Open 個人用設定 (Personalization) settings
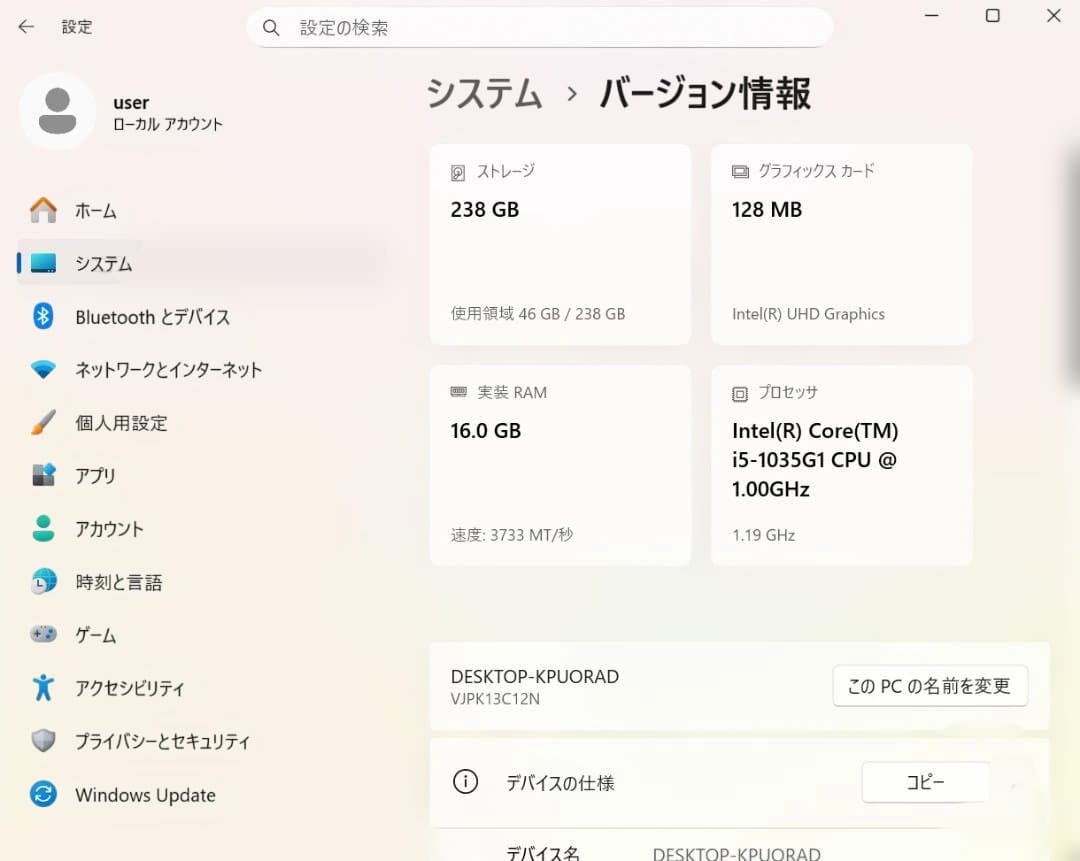Image resolution: width=1080 pixels, height=861 pixels. pyautogui.click(x=120, y=423)
